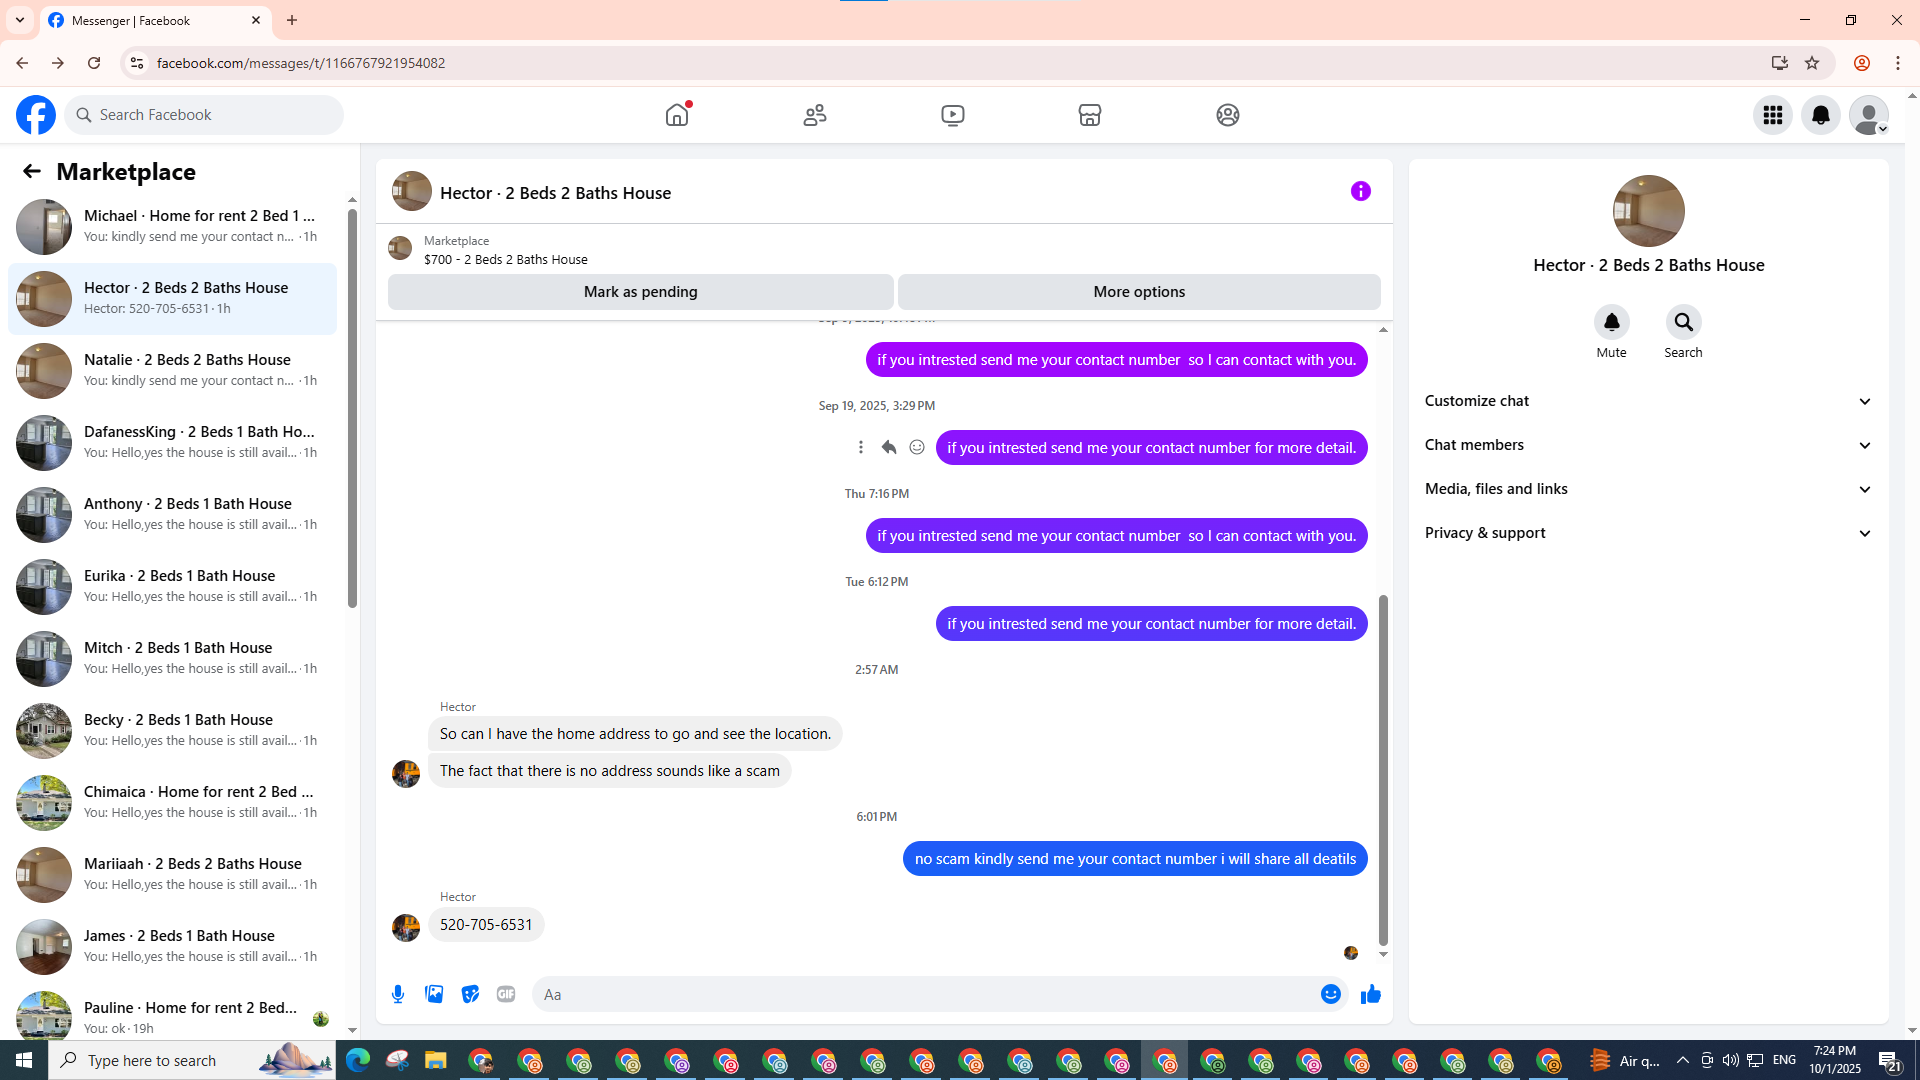1920x1080 pixels.
Task: Open Eurika 2 Beds 1 Bath chat
Action: pyautogui.click(x=173, y=587)
